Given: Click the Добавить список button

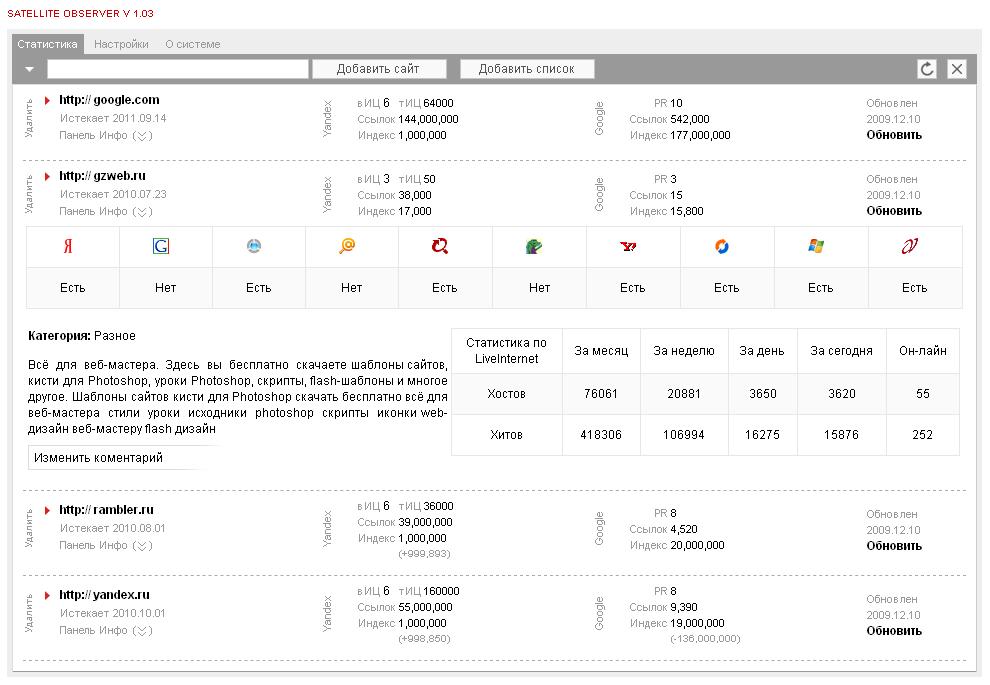Looking at the screenshot, I should pos(527,69).
